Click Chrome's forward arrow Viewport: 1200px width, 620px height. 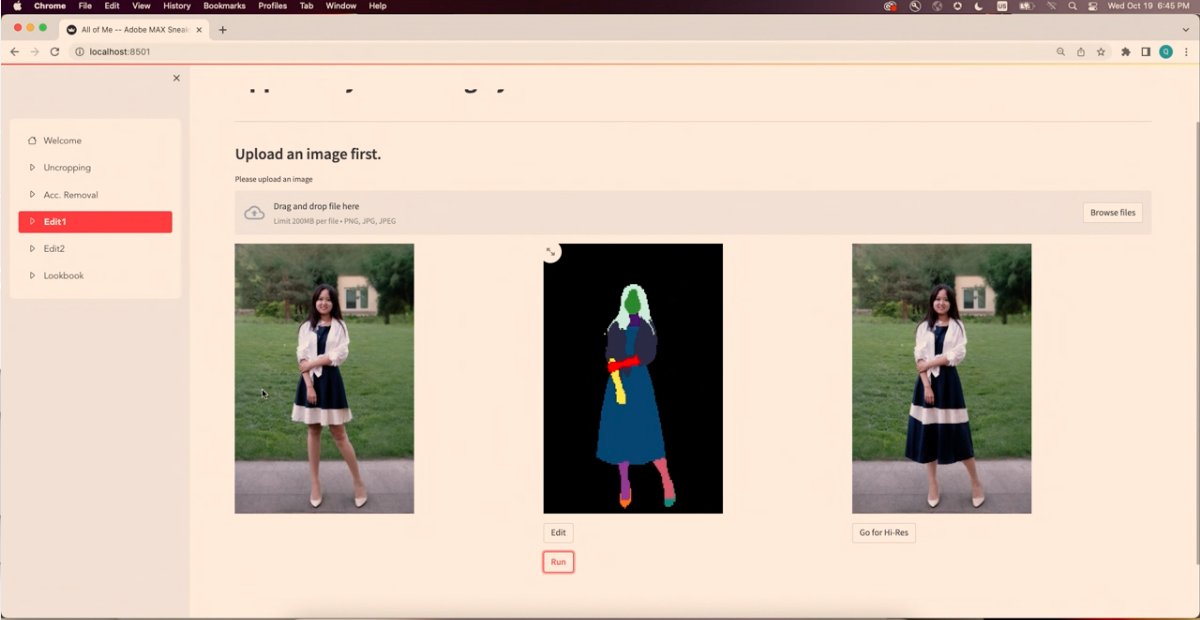(34, 51)
